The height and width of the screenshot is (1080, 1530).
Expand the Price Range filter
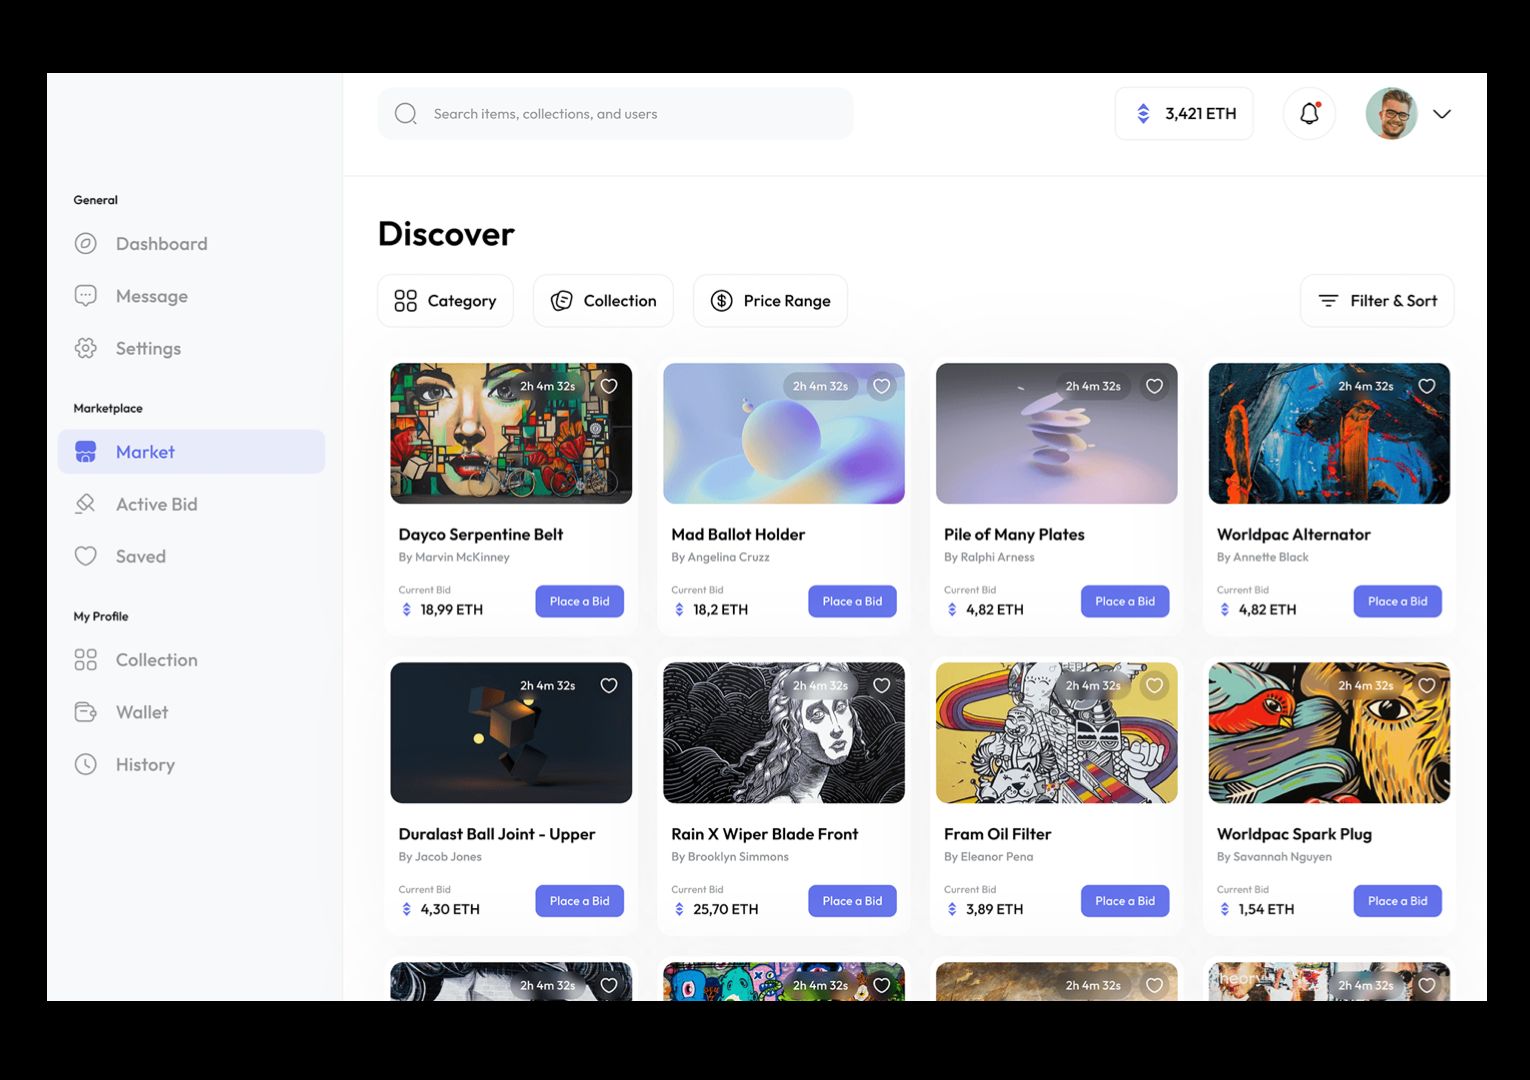[770, 300]
